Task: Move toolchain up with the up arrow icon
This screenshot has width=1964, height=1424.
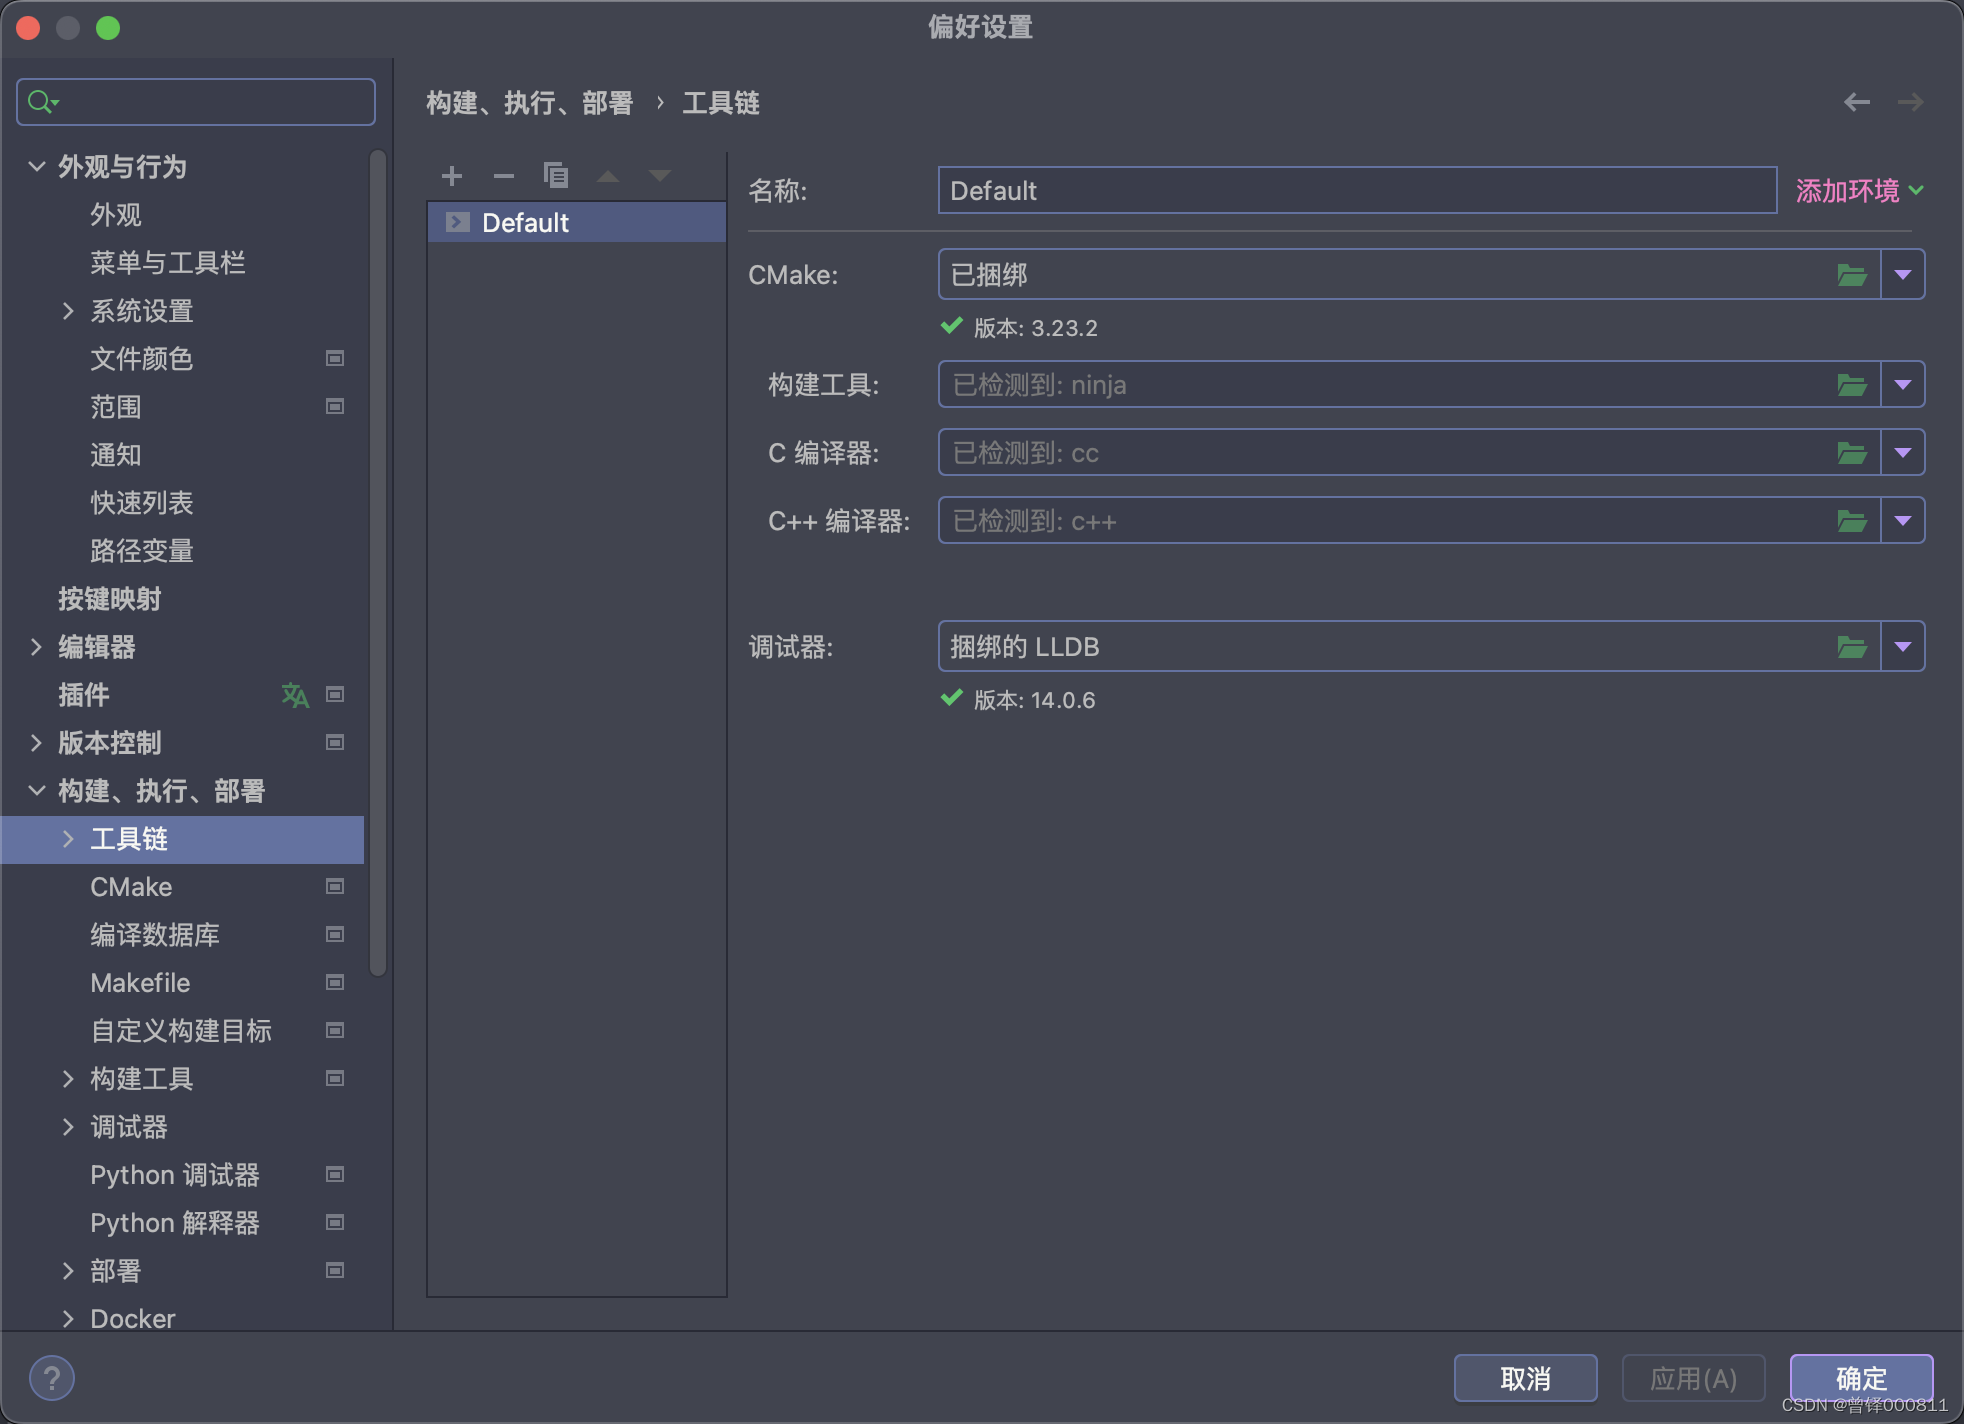Action: (608, 176)
